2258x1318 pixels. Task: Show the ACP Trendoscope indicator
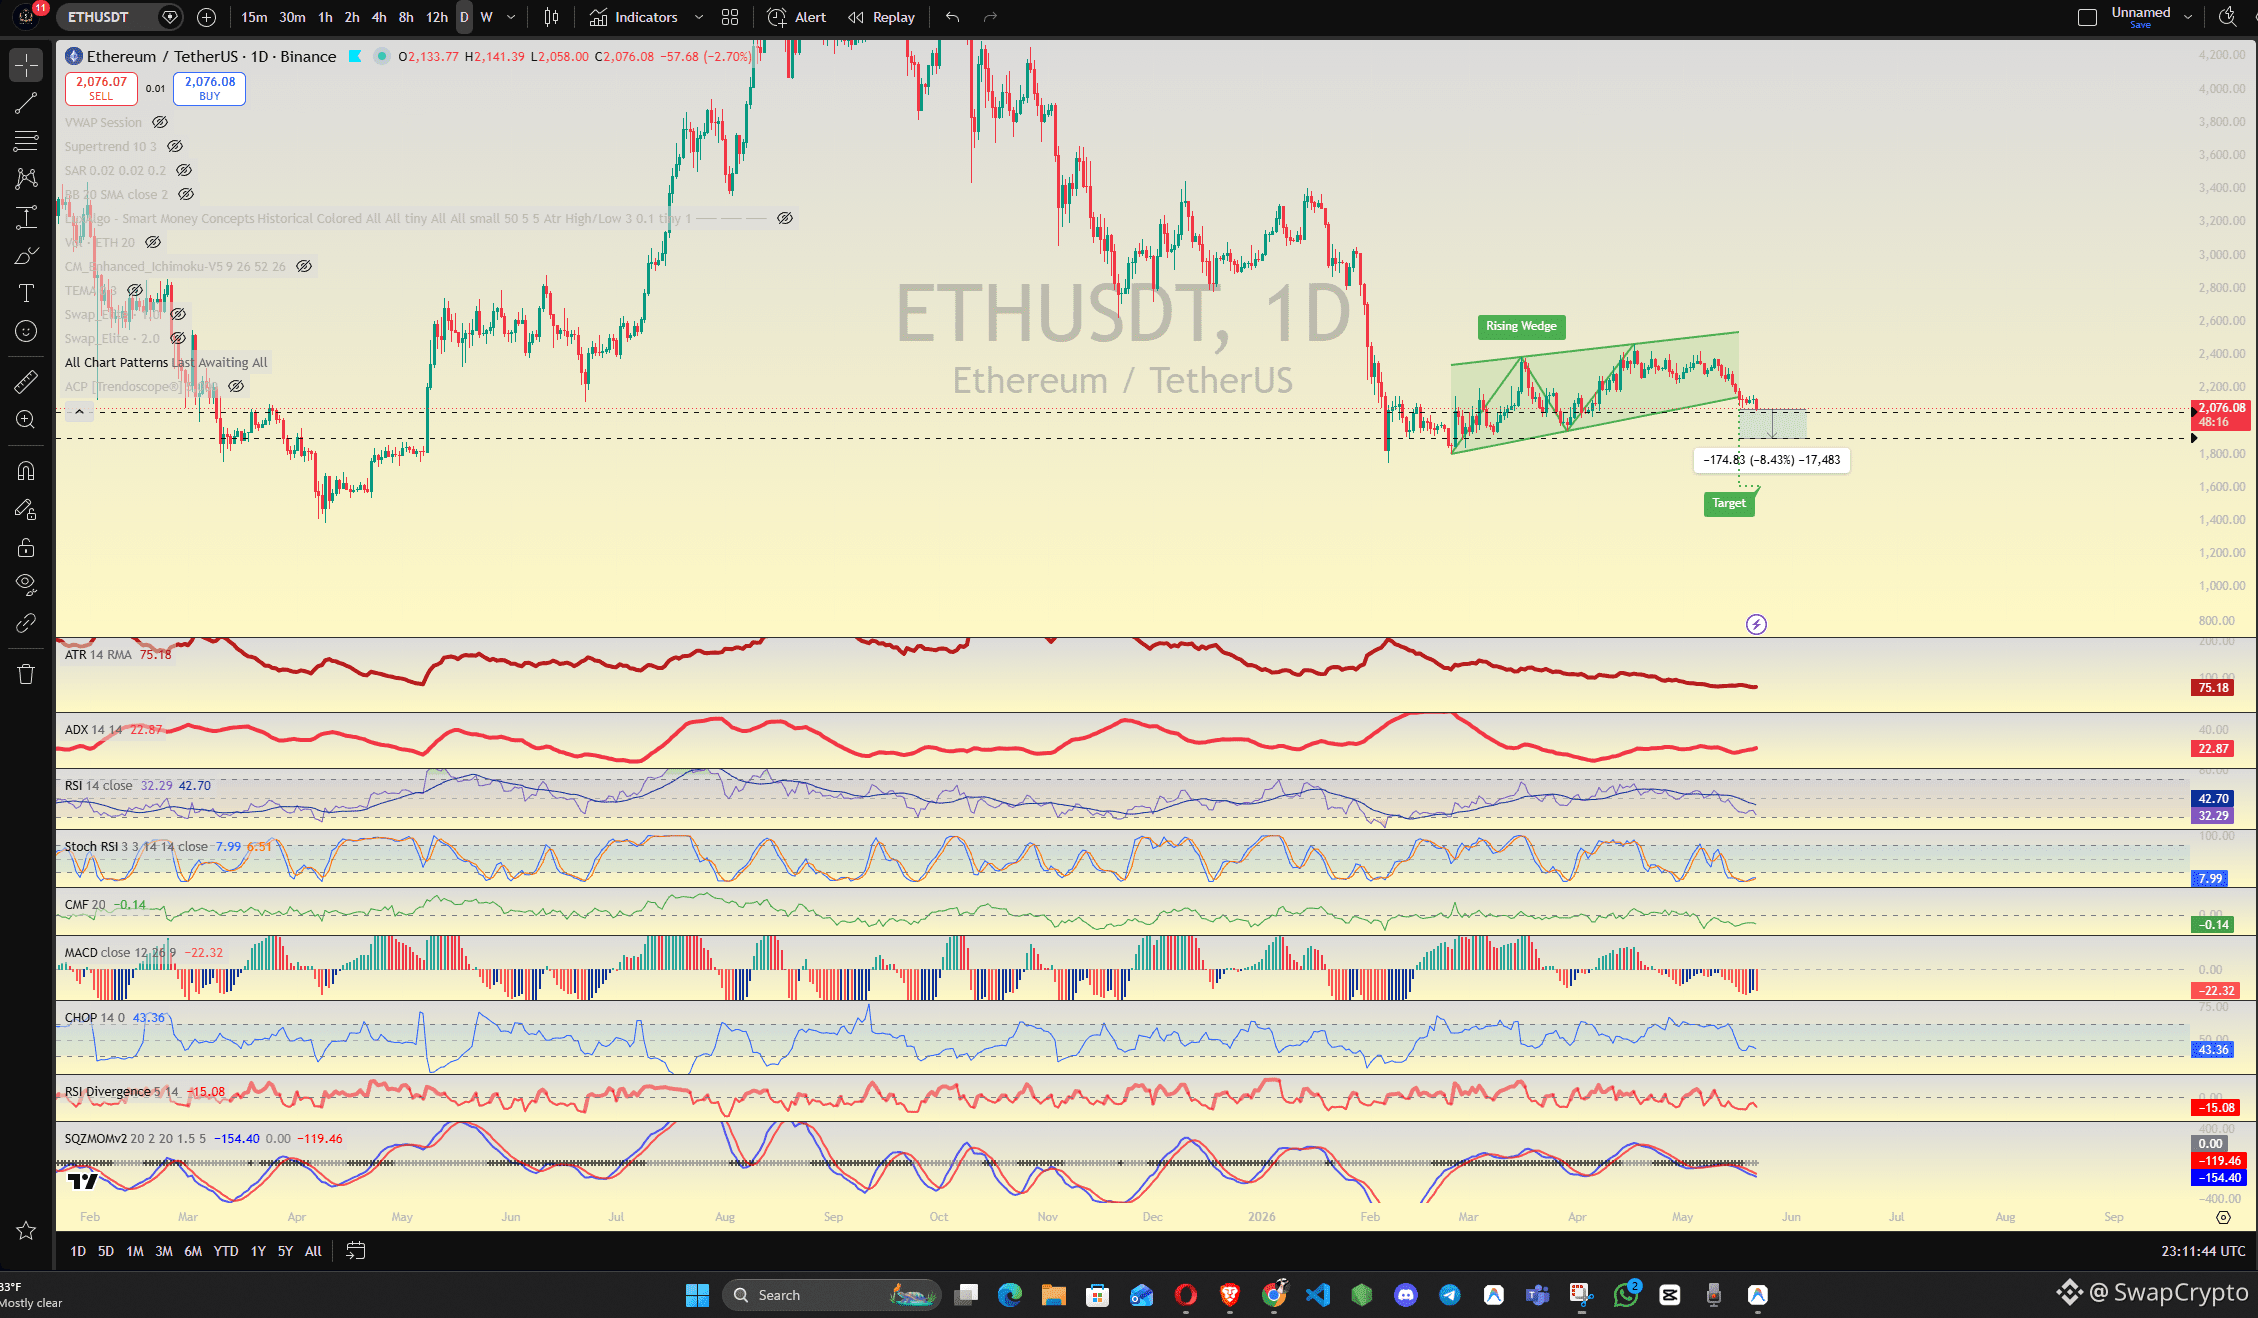[236, 386]
